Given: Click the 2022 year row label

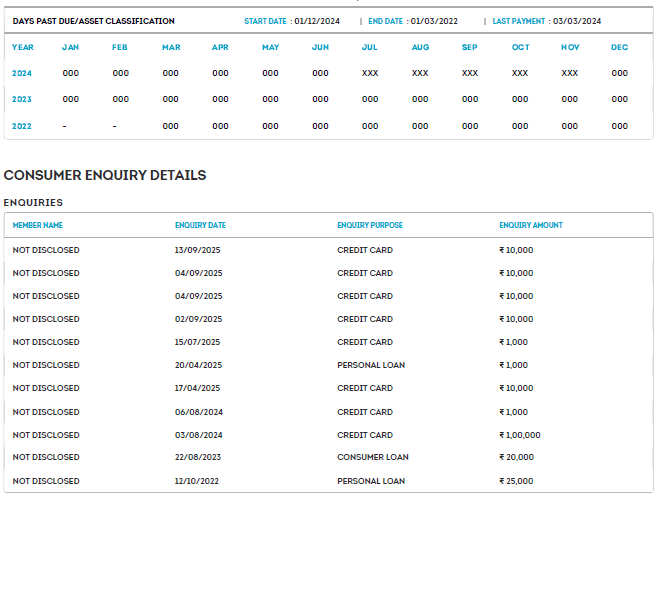Looking at the screenshot, I should [x=22, y=126].
